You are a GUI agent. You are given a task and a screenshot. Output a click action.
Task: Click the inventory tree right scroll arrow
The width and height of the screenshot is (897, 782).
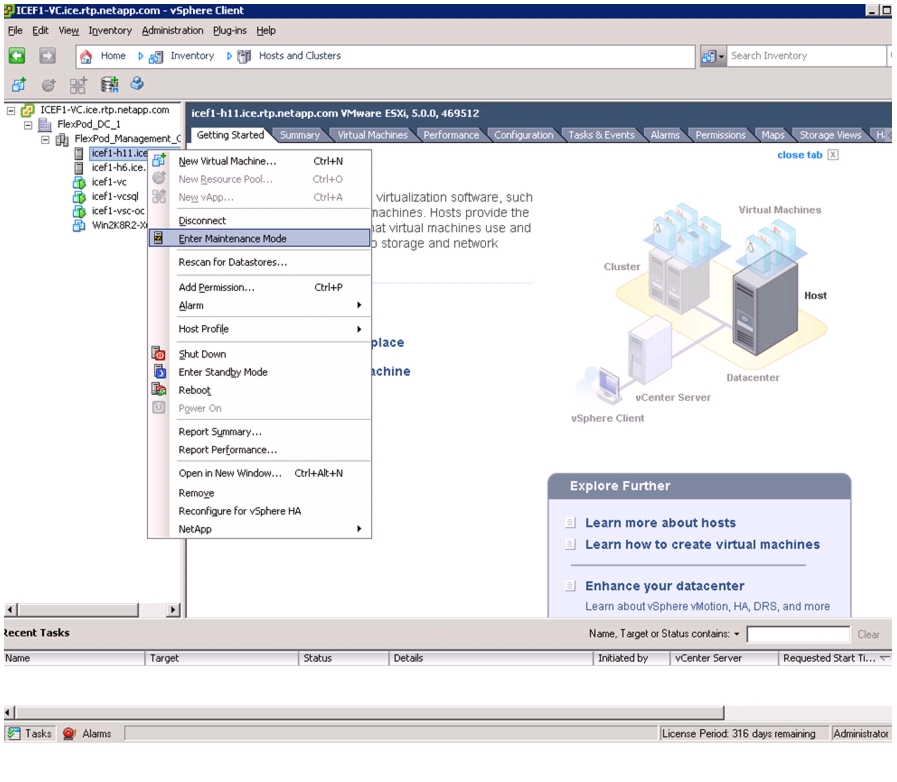coord(172,610)
